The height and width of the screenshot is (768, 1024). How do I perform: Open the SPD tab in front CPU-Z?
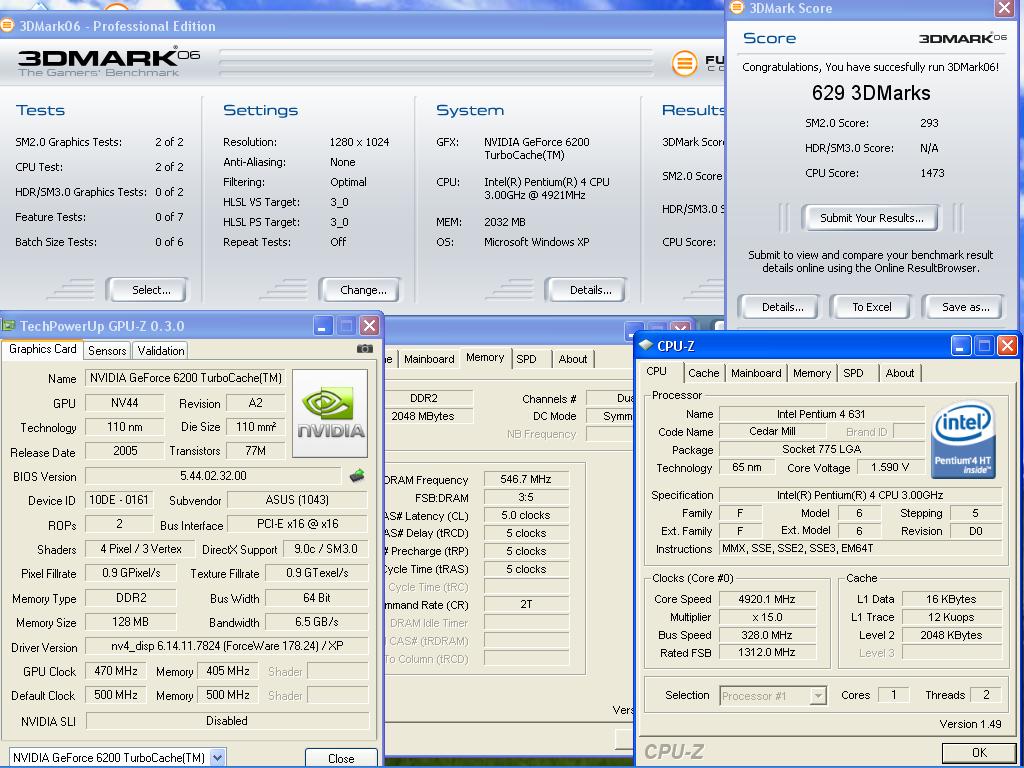tap(853, 373)
